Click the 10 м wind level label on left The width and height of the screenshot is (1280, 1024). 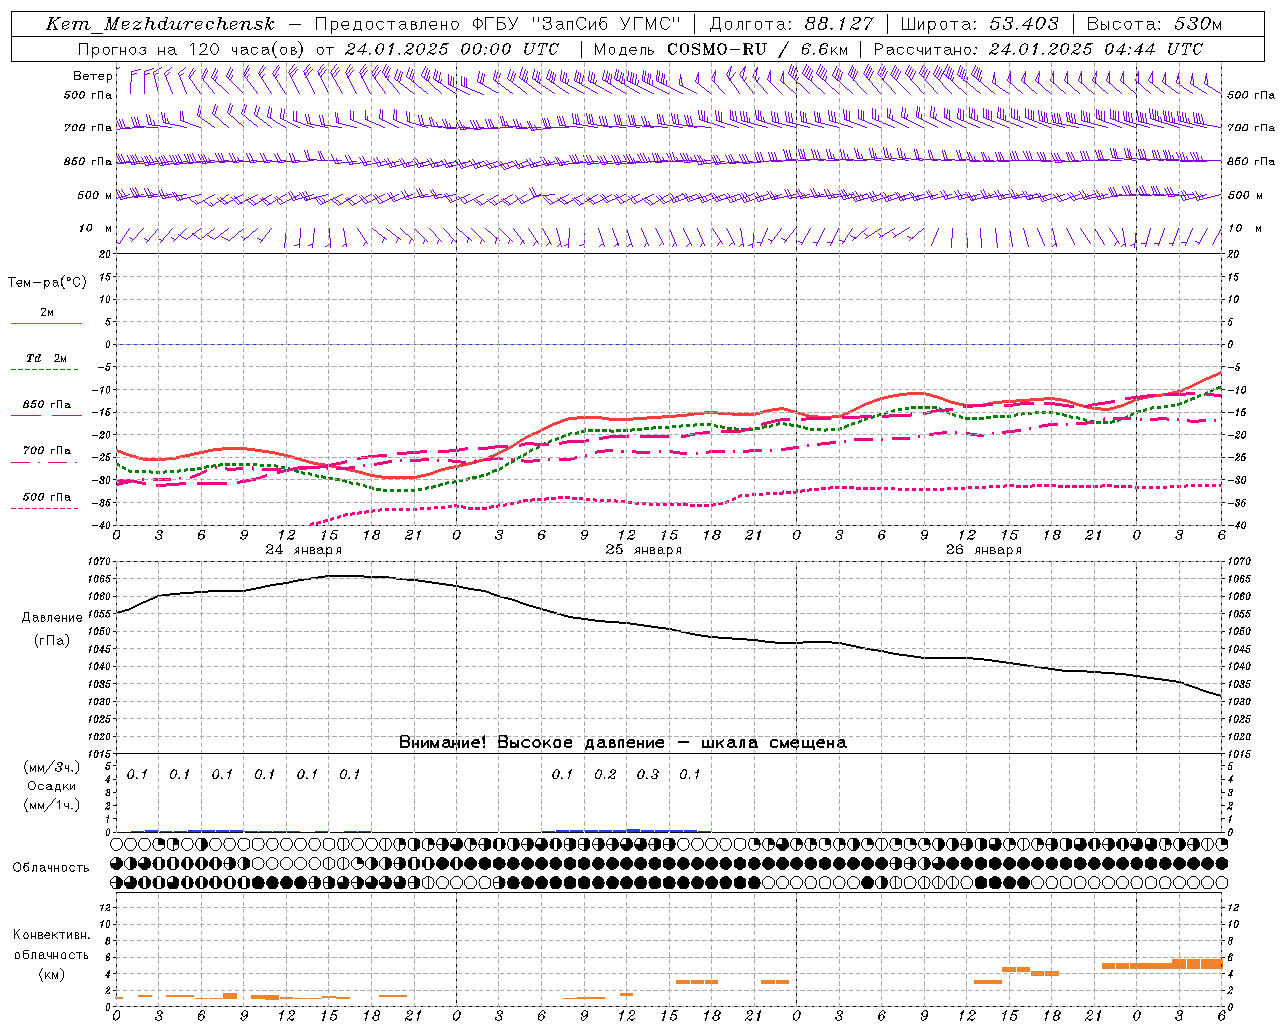95,229
